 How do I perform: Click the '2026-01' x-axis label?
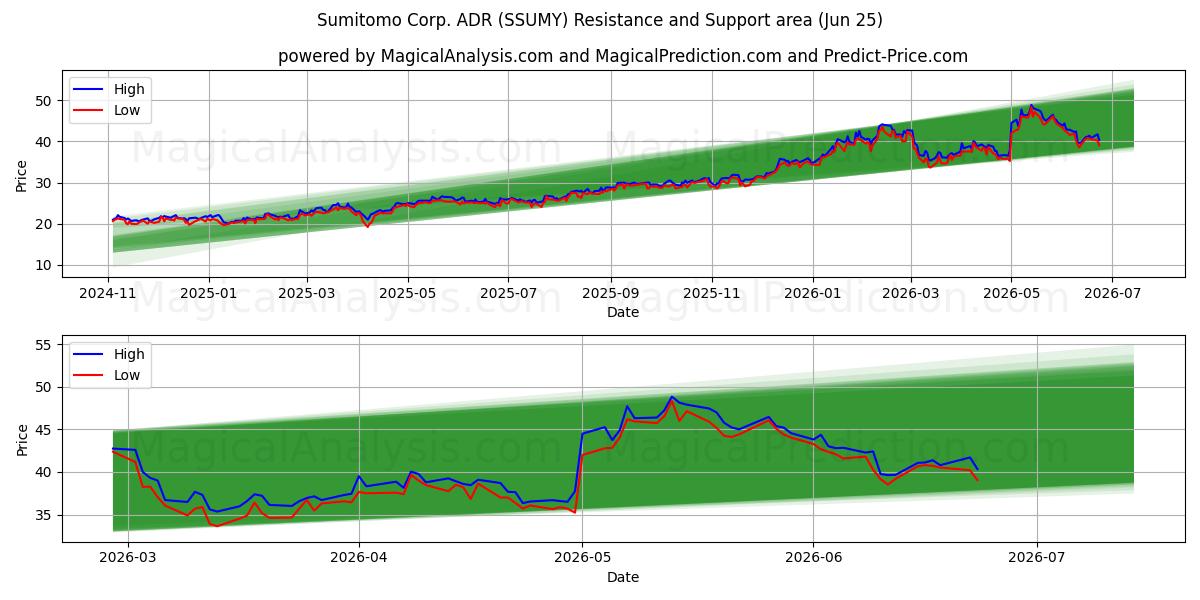[x=812, y=296]
